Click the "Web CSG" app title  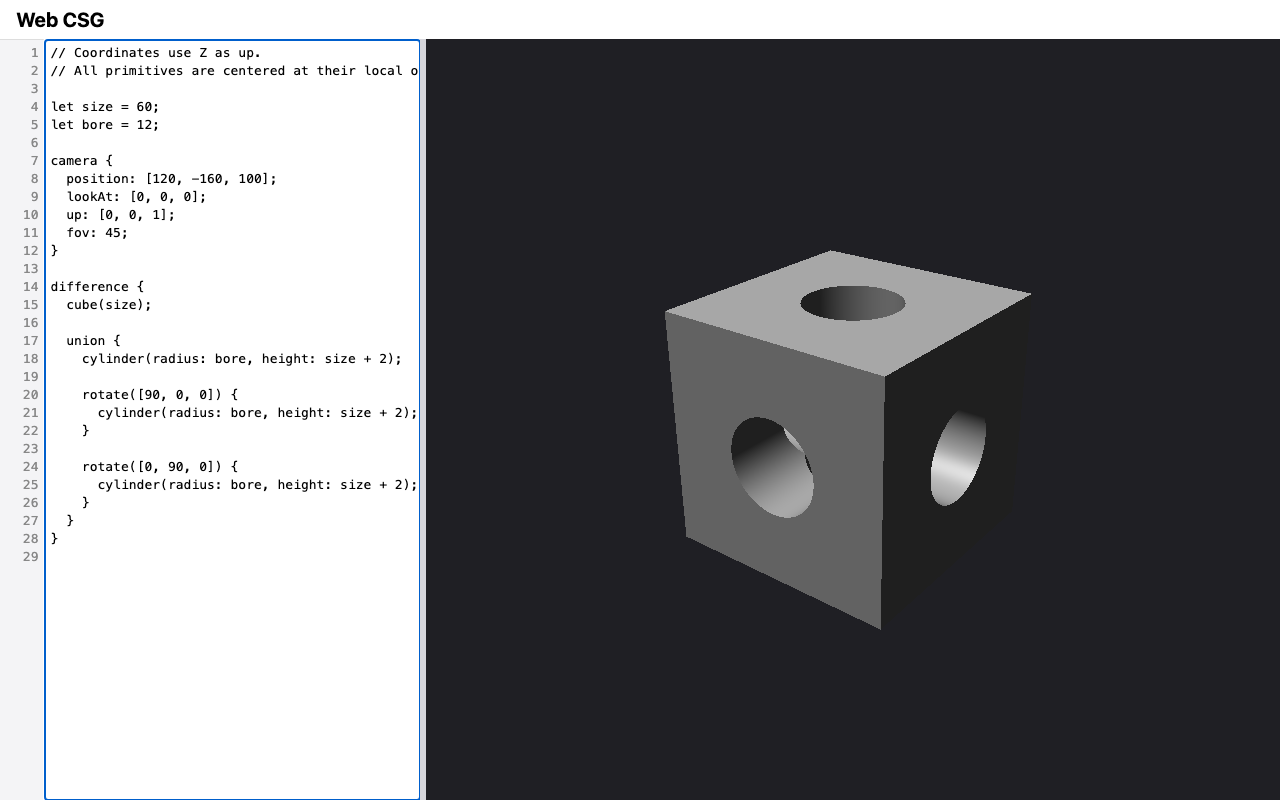click(x=60, y=20)
